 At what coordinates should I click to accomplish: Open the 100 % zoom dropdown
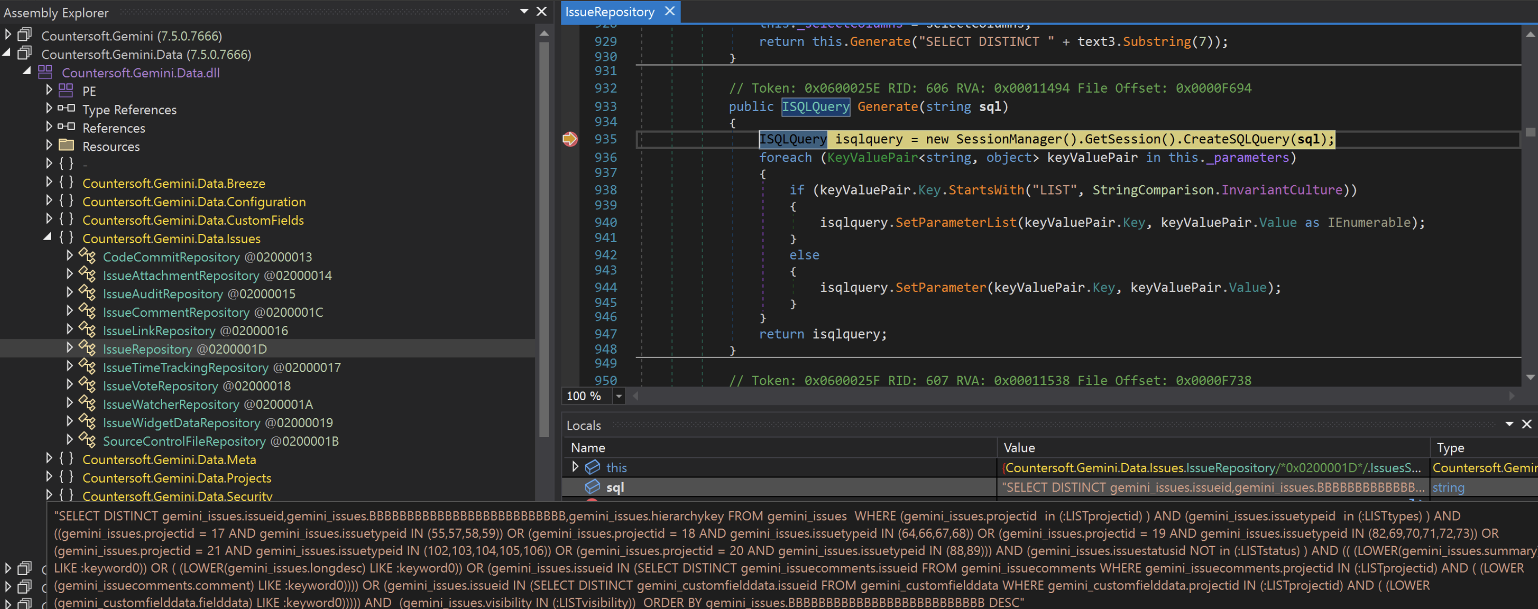tap(619, 397)
